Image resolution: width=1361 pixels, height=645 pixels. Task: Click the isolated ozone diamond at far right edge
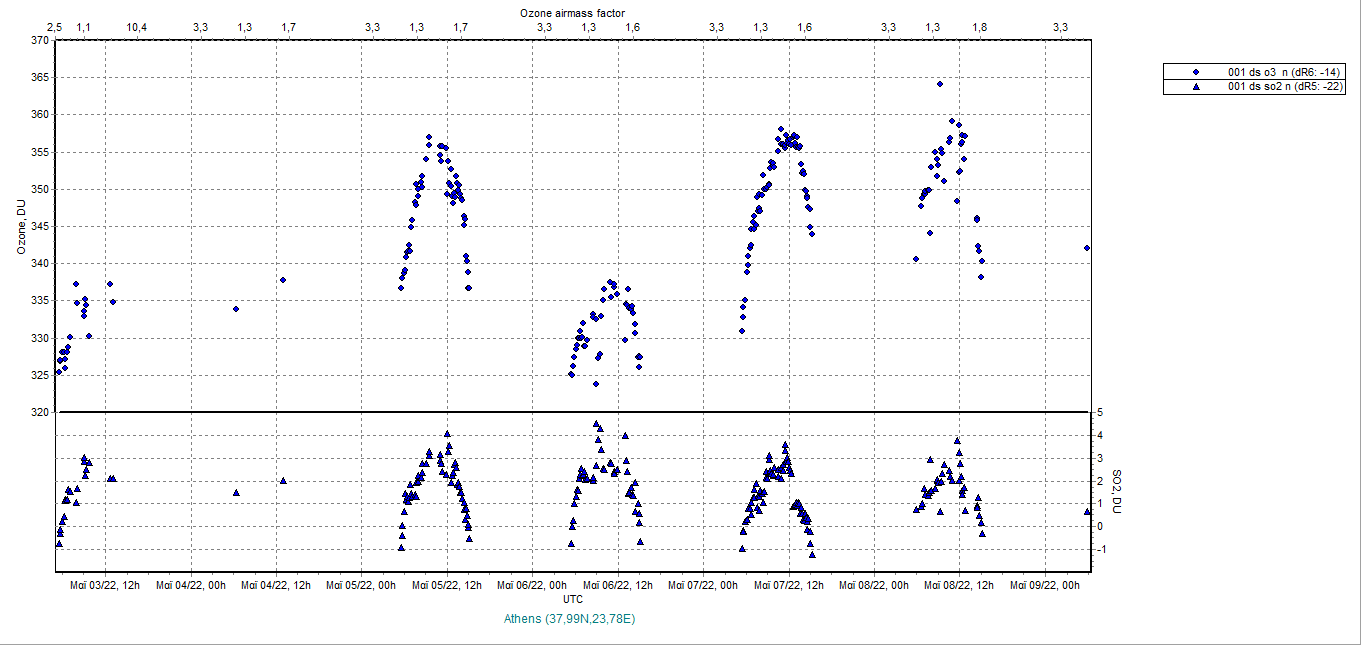(1087, 248)
